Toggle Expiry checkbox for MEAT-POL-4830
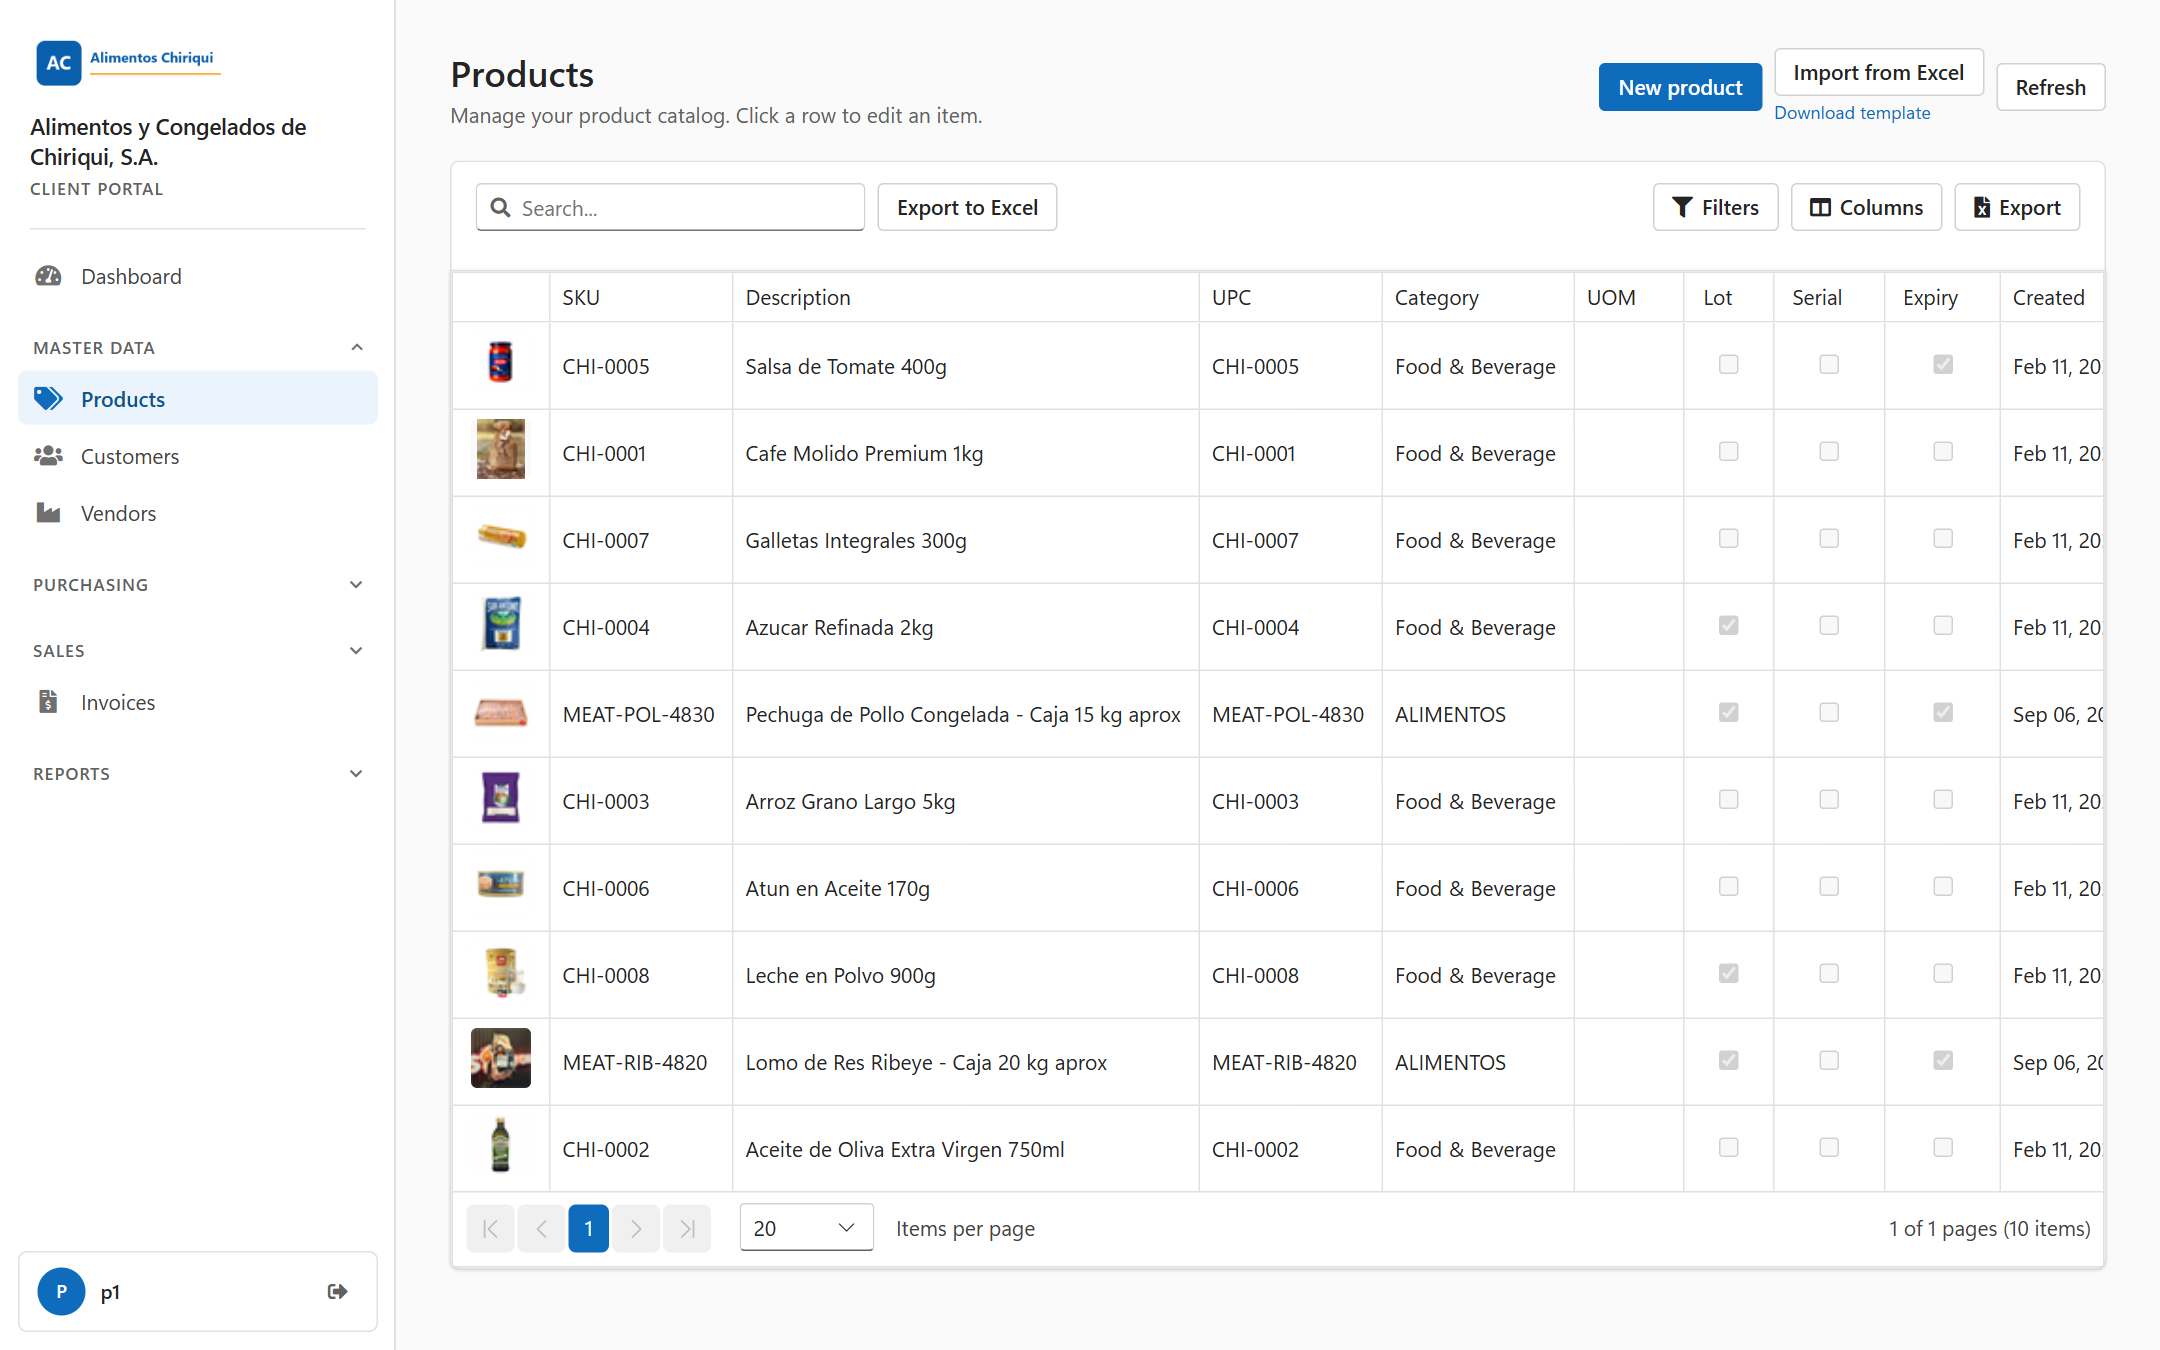 pos(1942,712)
